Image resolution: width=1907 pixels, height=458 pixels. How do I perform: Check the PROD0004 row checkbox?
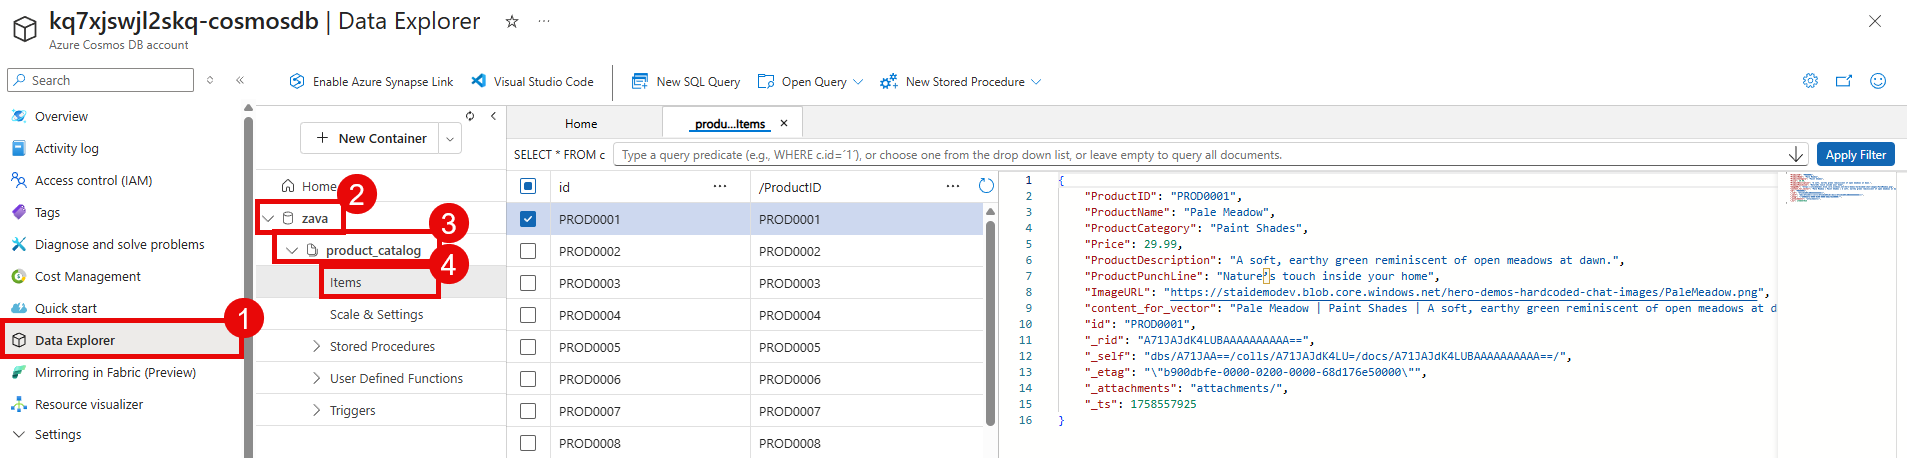click(x=528, y=315)
